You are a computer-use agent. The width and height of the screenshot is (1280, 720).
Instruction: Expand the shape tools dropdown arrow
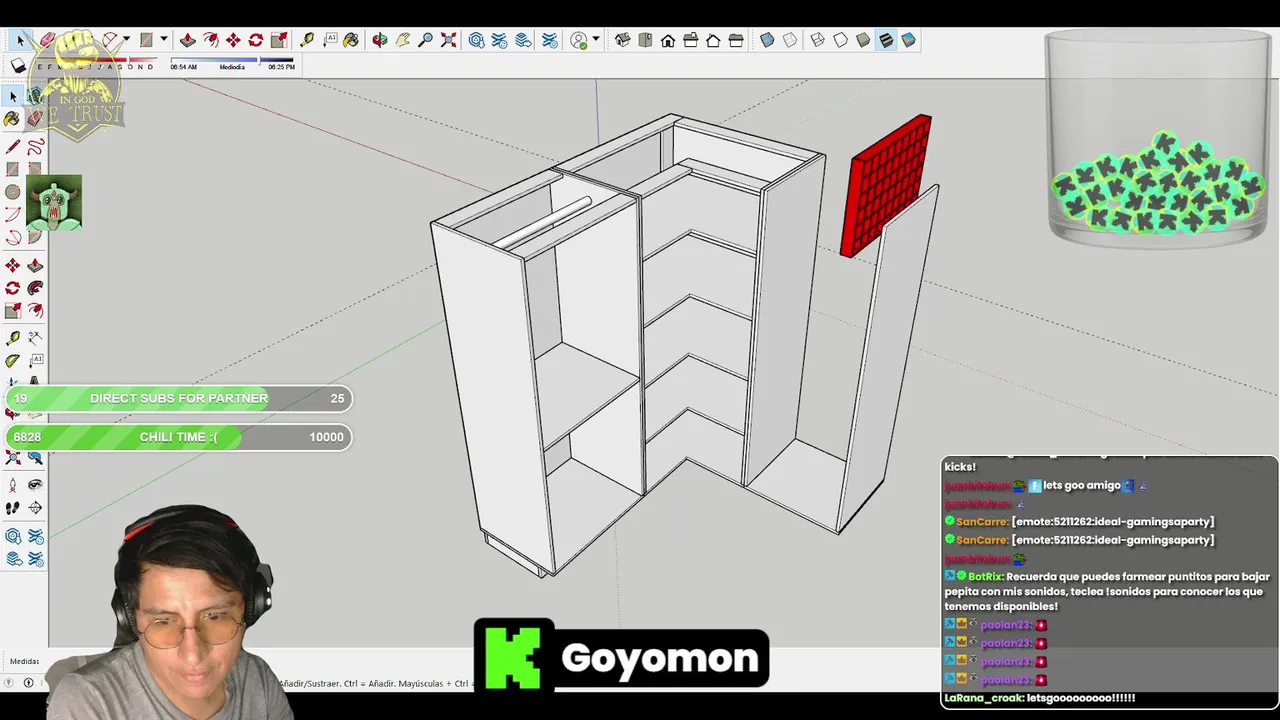(x=163, y=40)
